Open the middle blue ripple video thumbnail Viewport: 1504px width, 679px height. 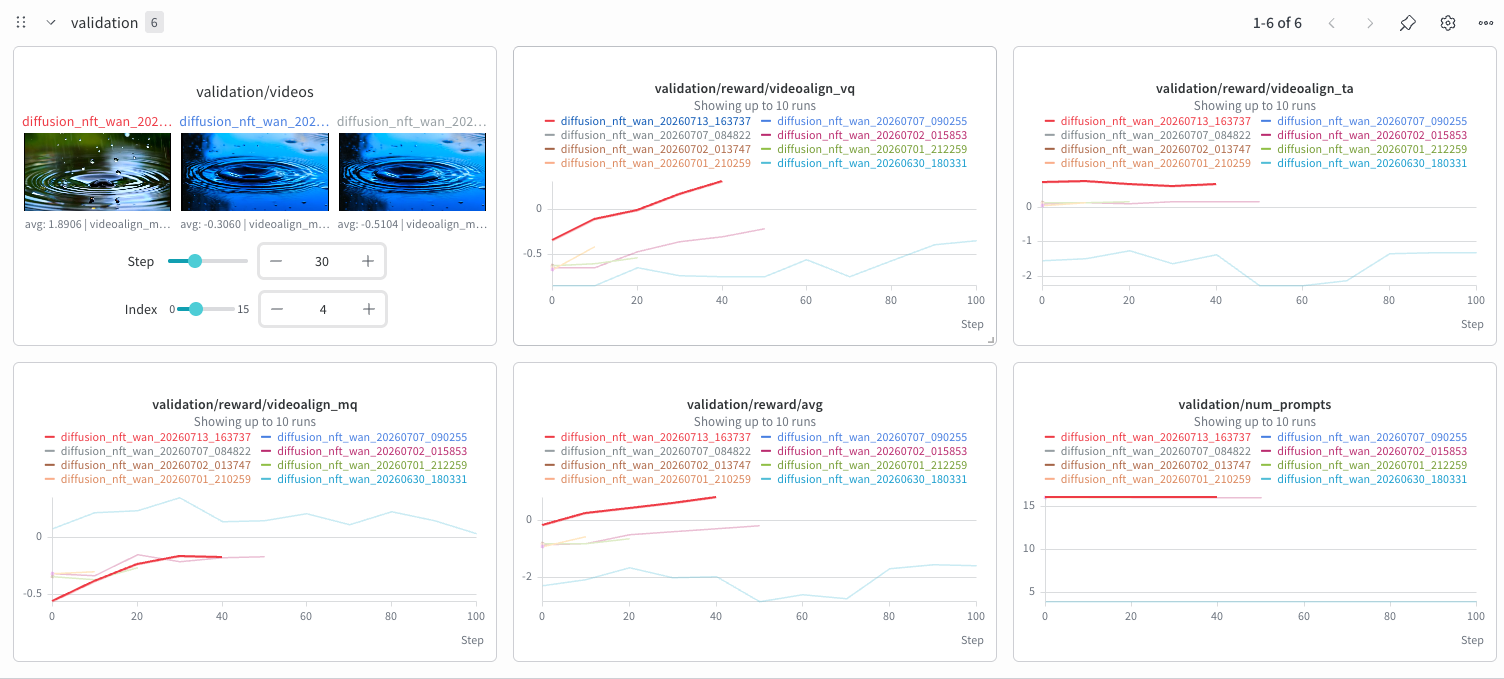click(x=254, y=172)
